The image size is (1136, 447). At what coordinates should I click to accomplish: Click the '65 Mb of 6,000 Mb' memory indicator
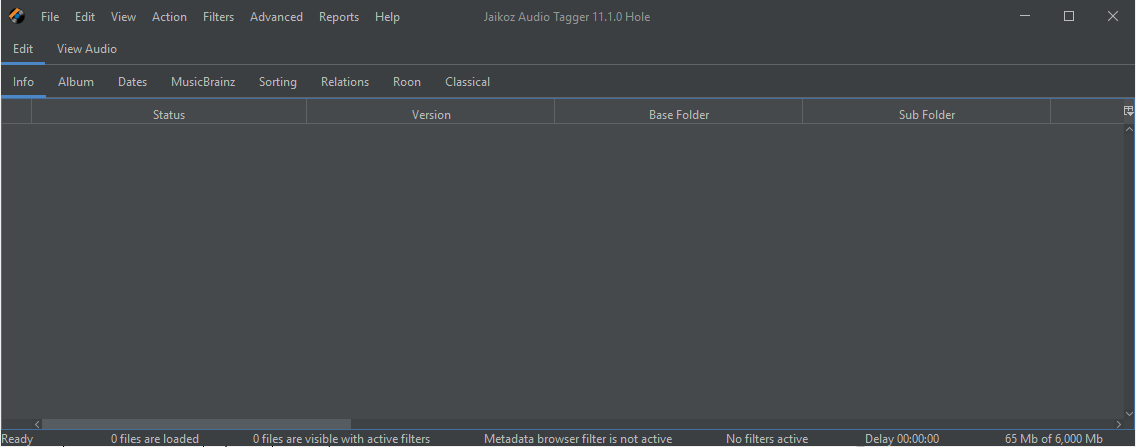[x=1054, y=439]
